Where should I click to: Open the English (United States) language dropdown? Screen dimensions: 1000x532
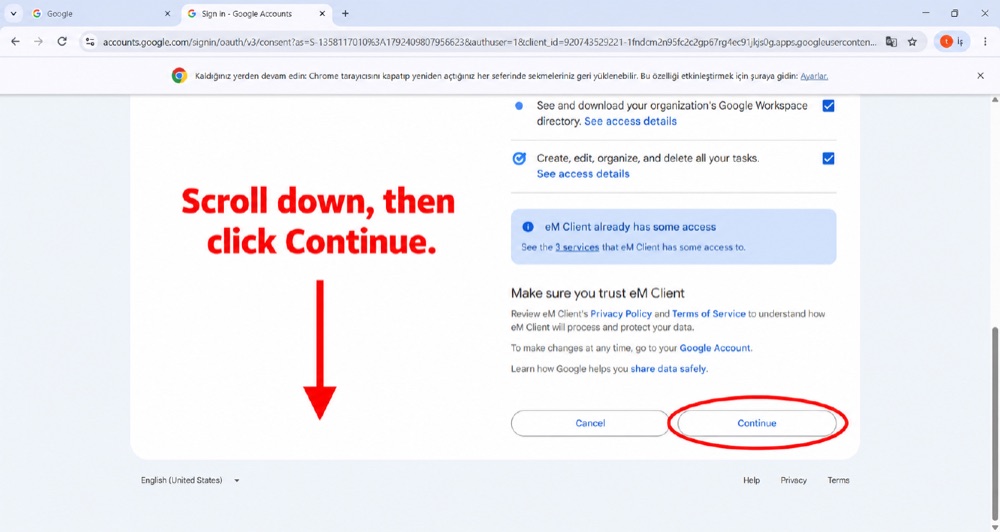(190, 480)
